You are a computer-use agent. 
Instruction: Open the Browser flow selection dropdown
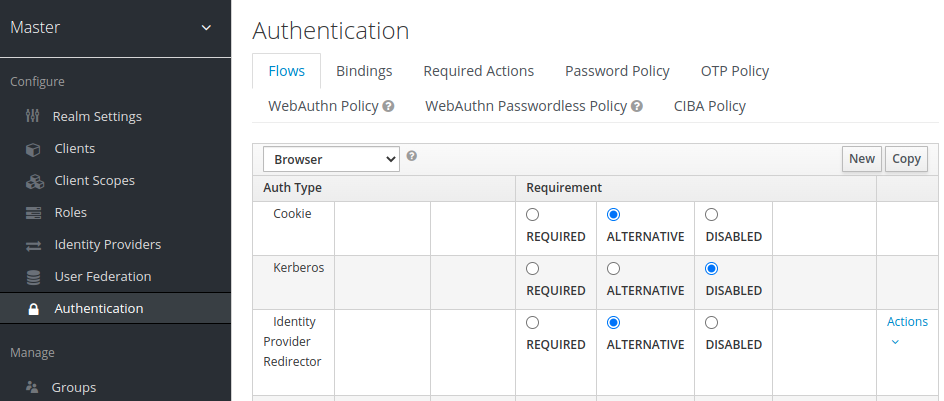pyautogui.click(x=331, y=159)
